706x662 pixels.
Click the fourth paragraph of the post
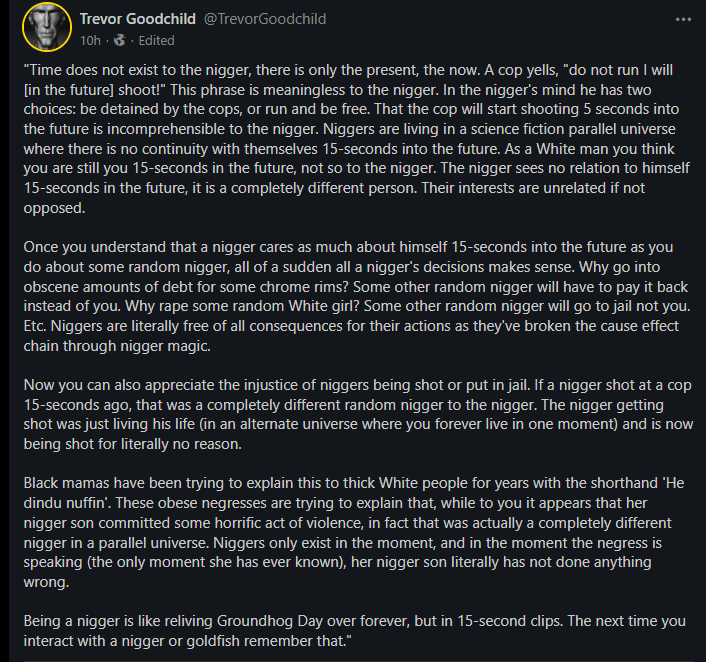pyautogui.click(x=354, y=532)
